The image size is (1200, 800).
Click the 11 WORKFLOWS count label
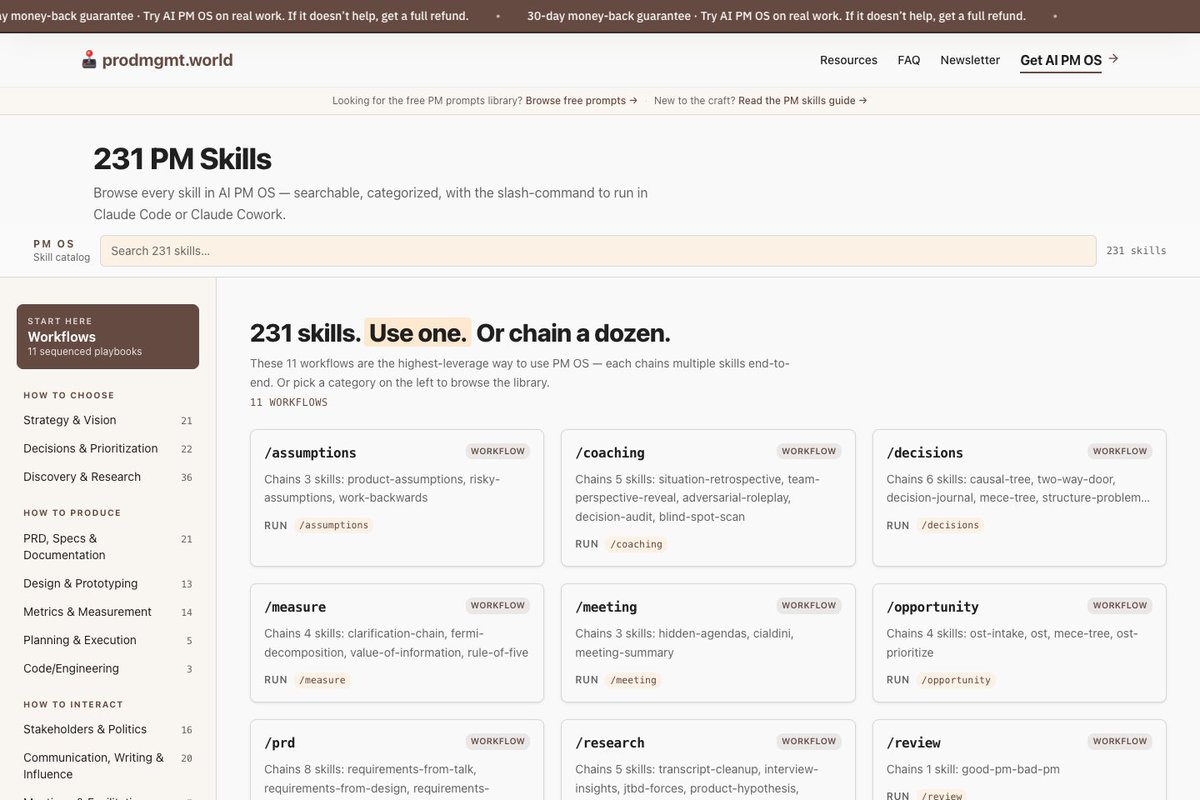289,402
